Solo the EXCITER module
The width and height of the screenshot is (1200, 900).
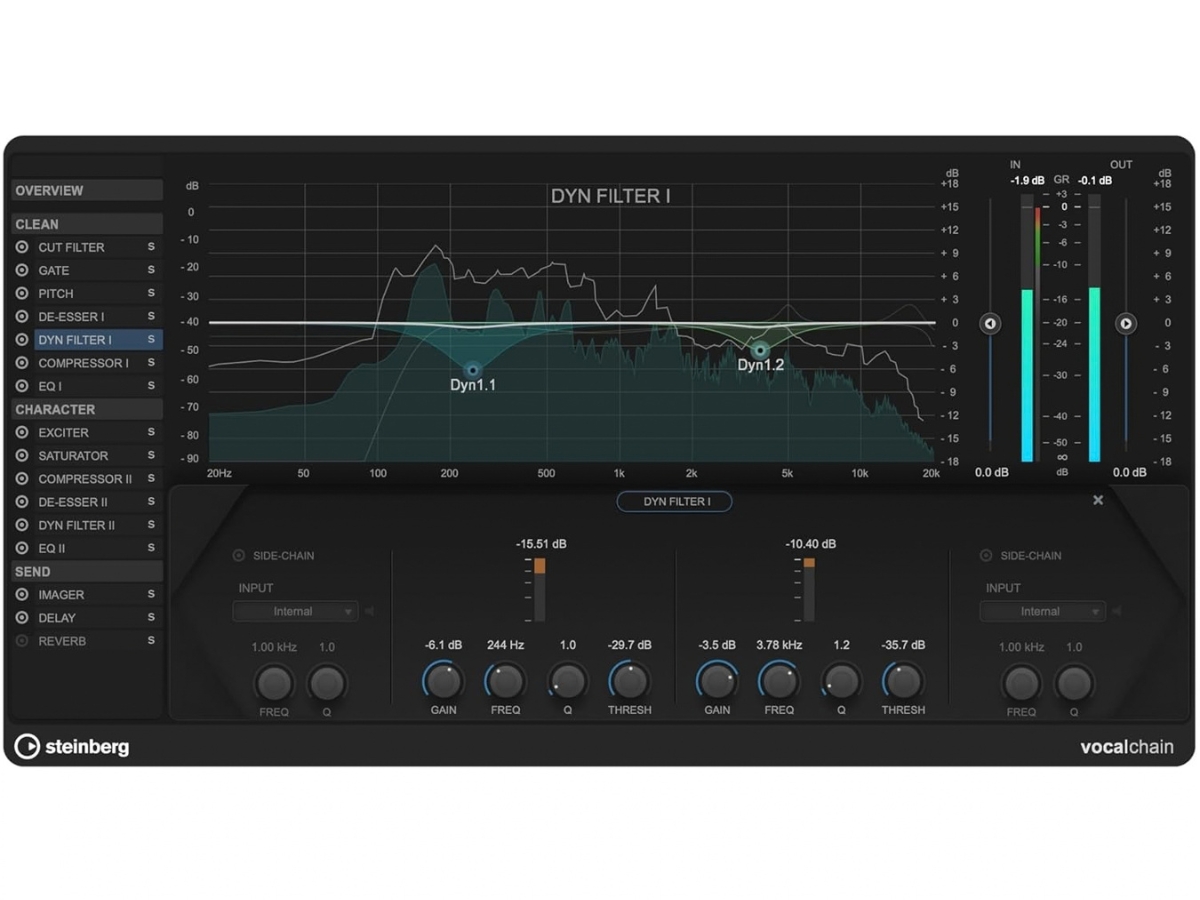pyautogui.click(x=151, y=432)
